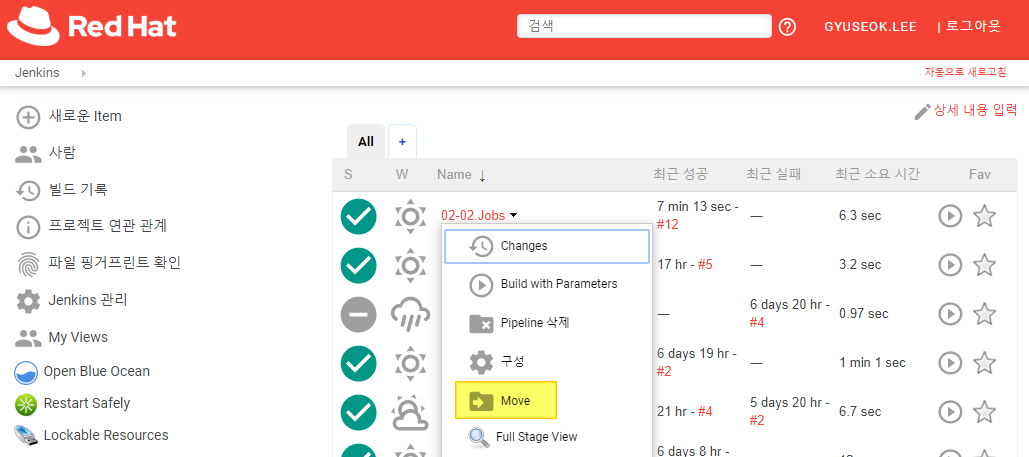Open the #12 build link

coord(668,225)
